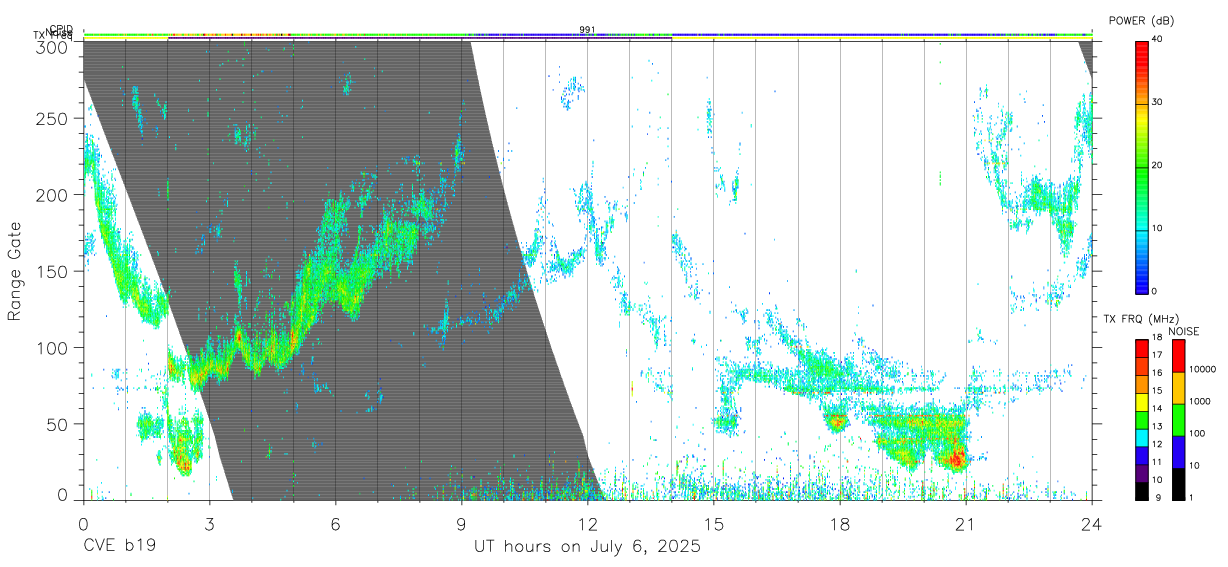This screenshot has width=1228, height=567.
Task: Click the 21 hour tick label
Action: pos(965,523)
